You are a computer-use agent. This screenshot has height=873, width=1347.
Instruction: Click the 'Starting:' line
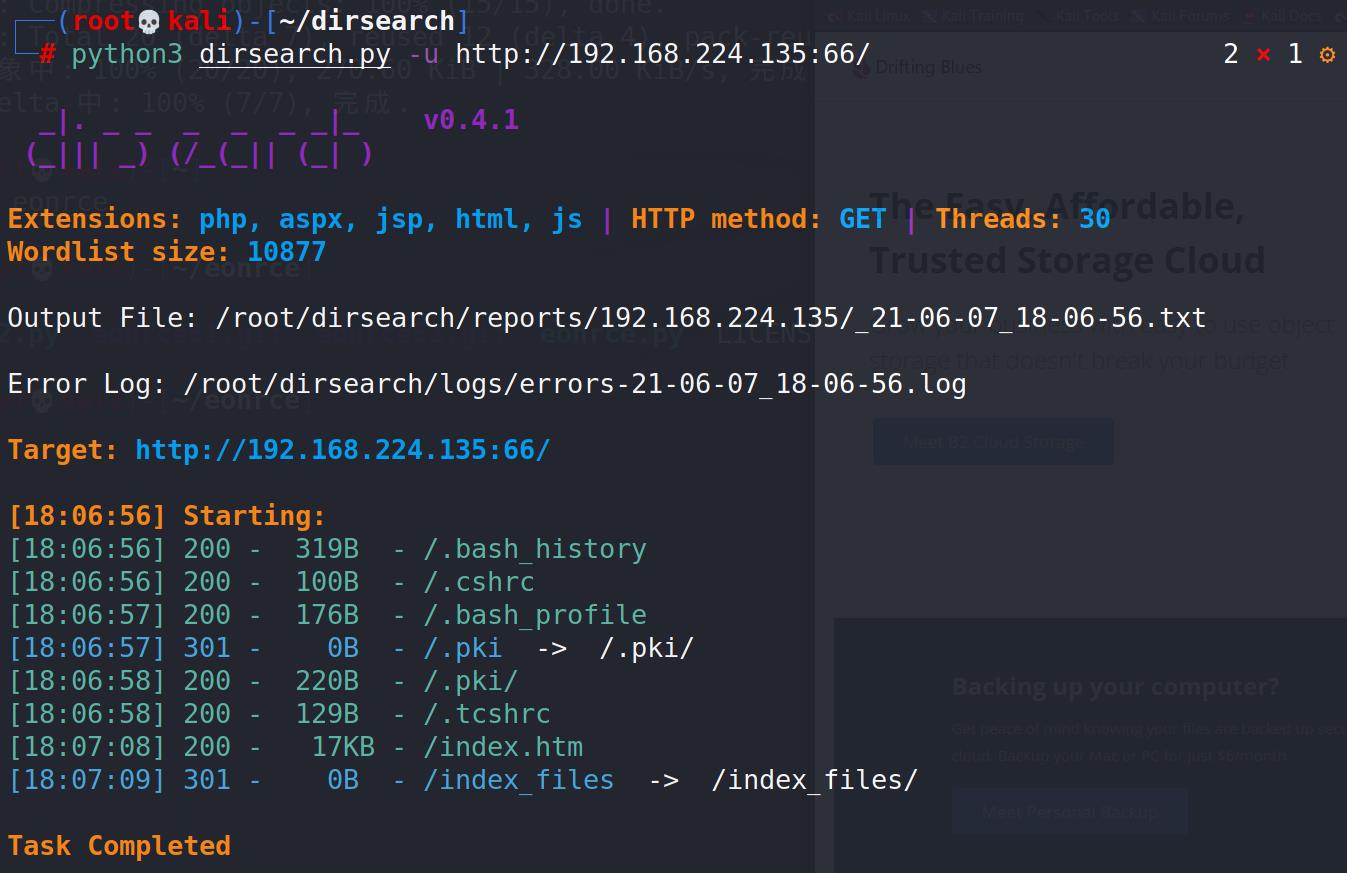[x=167, y=516]
